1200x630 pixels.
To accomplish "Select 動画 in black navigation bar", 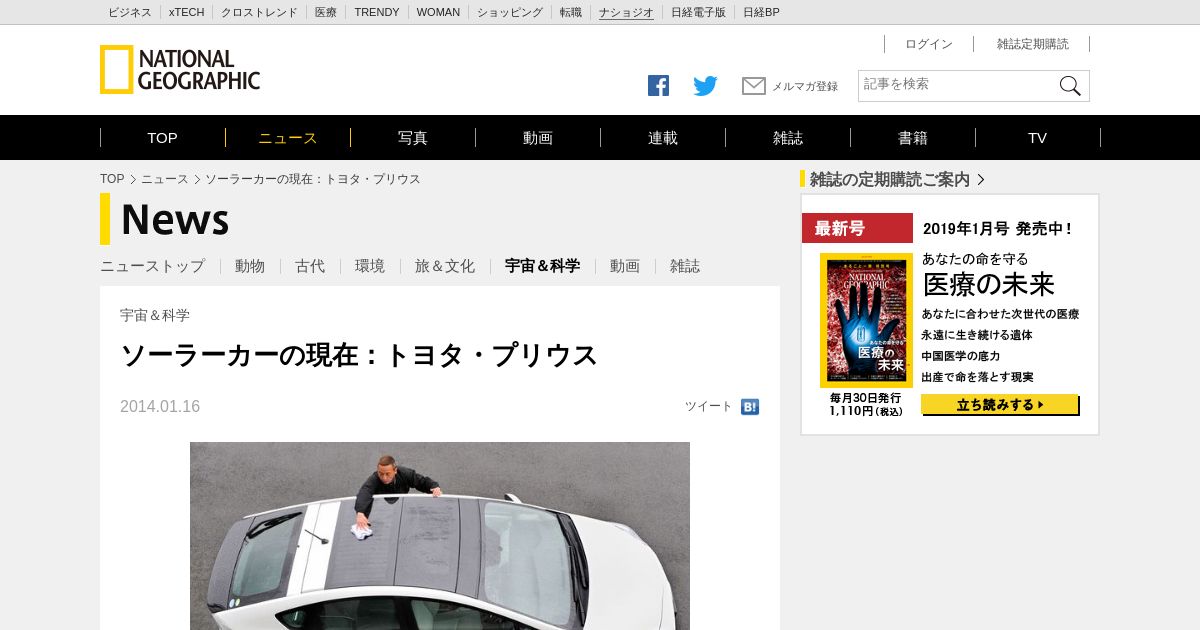I will click(x=538, y=138).
